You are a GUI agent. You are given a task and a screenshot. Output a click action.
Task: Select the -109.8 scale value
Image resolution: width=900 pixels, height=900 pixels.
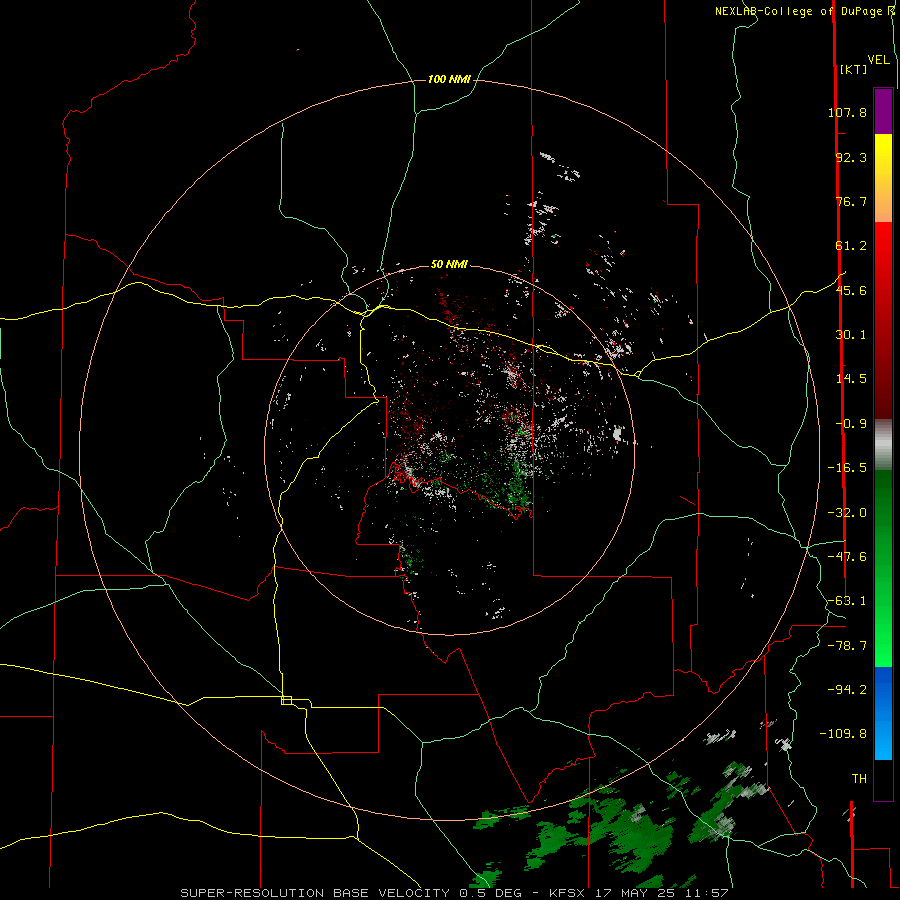point(843,734)
